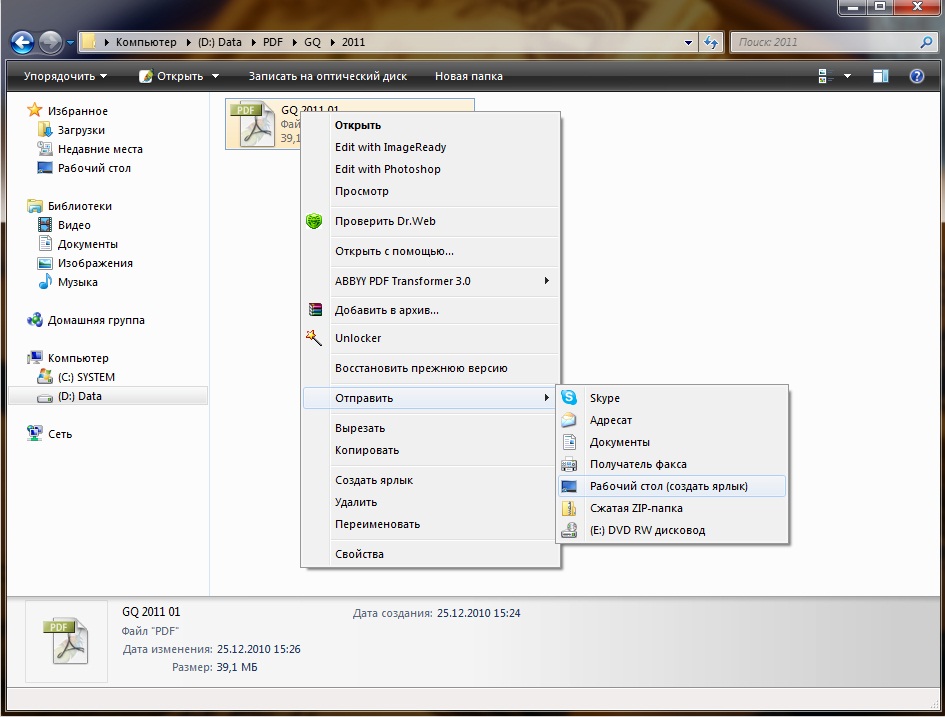
Task: Expand the address bar history dropdown
Action: (x=688, y=43)
